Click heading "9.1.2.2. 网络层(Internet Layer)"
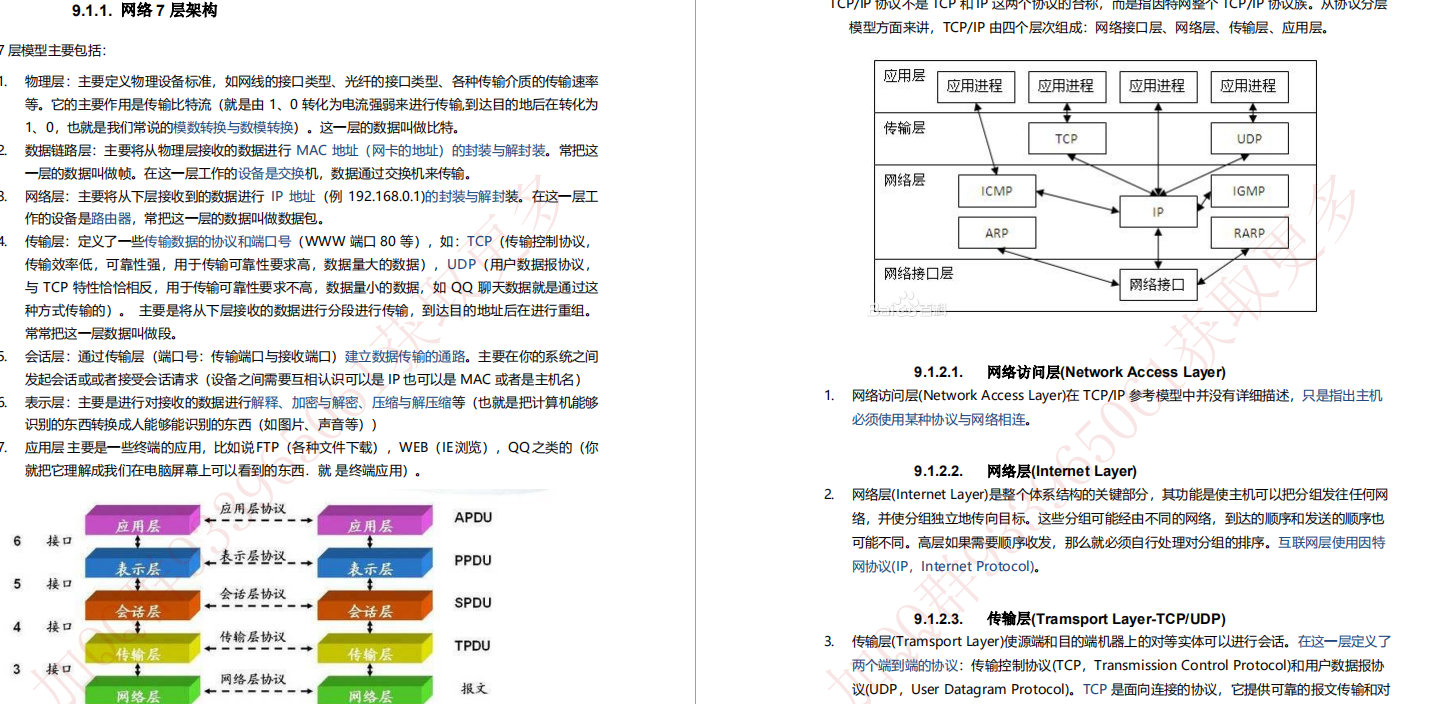Image resolution: width=1432 pixels, height=704 pixels. pyautogui.click(x=1025, y=471)
